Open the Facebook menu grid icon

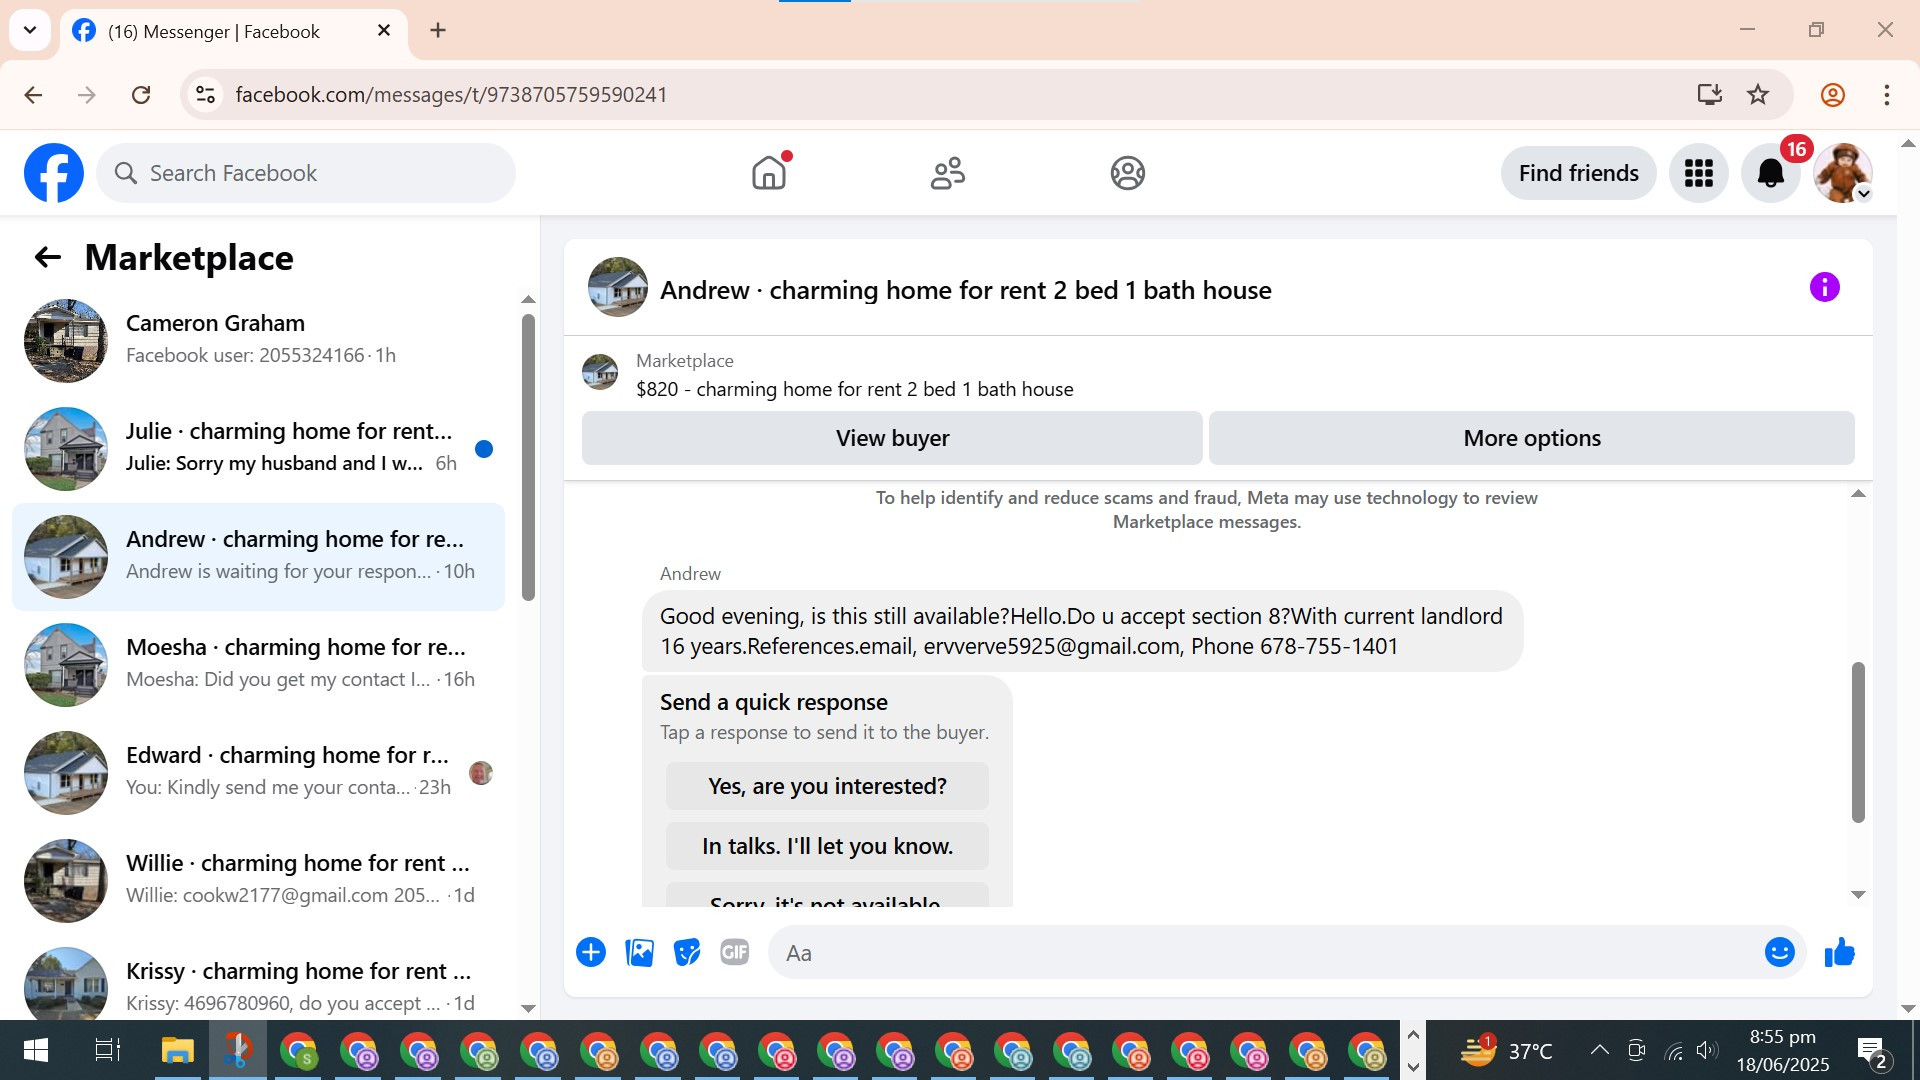click(1698, 173)
